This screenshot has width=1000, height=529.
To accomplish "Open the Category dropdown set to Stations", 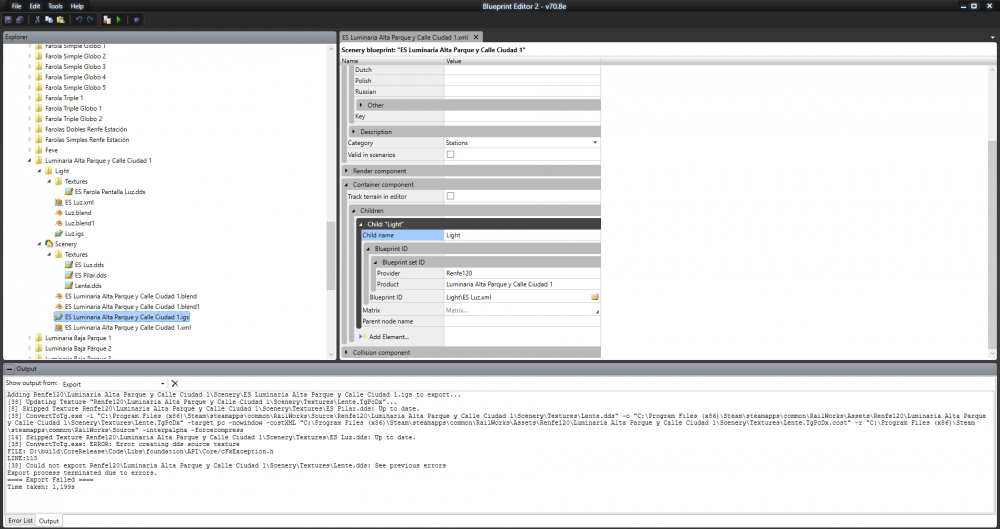I will click(x=521, y=143).
